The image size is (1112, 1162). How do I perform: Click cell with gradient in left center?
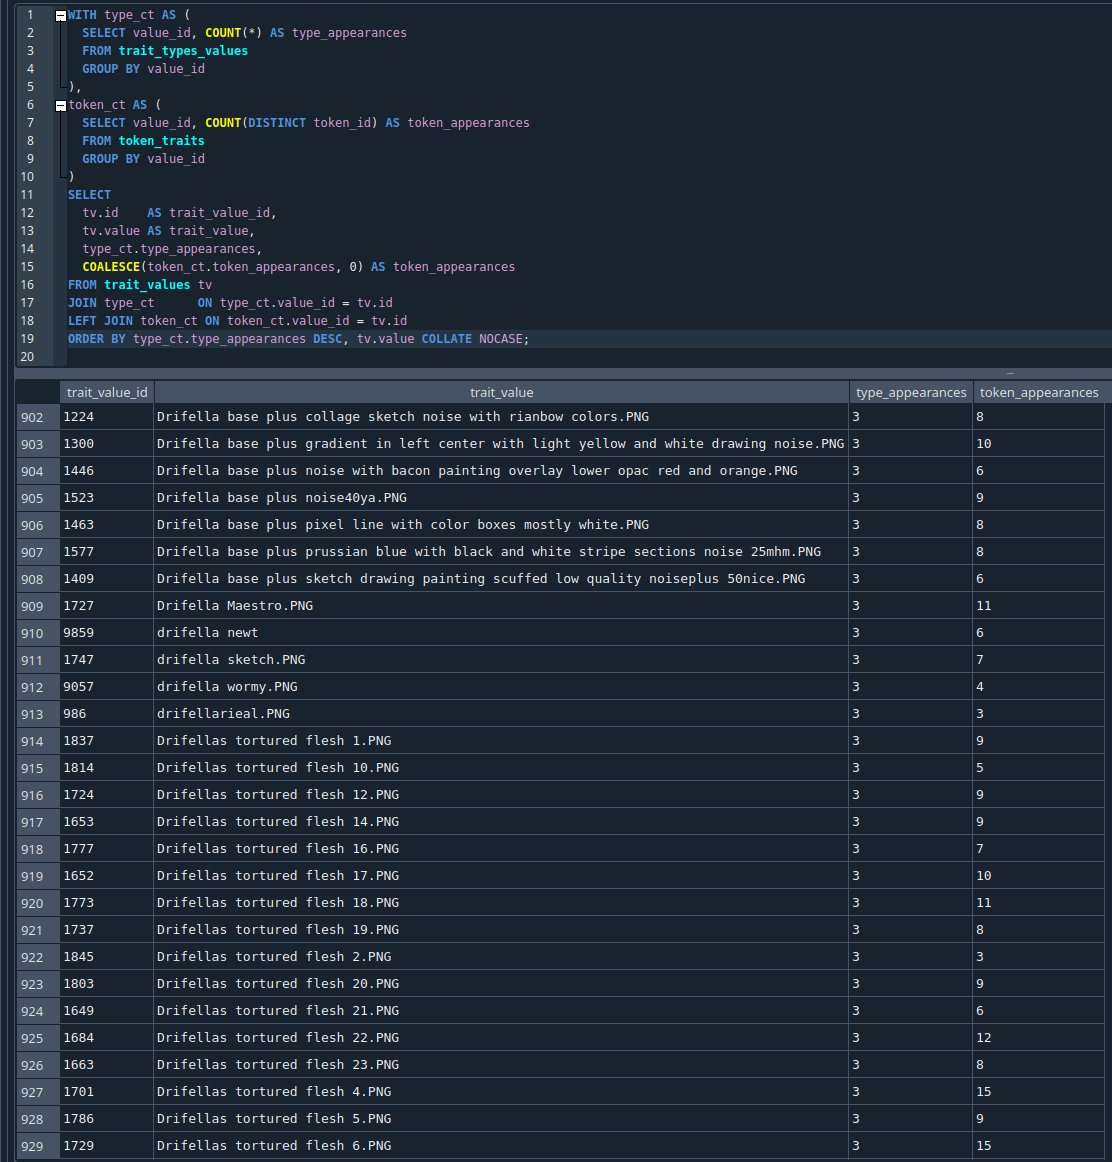point(501,444)
